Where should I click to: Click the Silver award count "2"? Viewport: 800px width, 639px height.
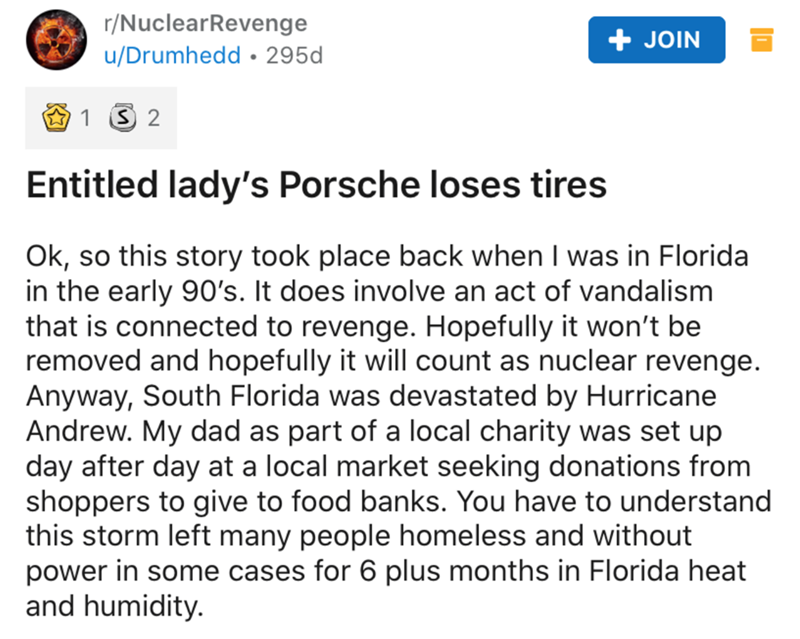click(152, 119)
